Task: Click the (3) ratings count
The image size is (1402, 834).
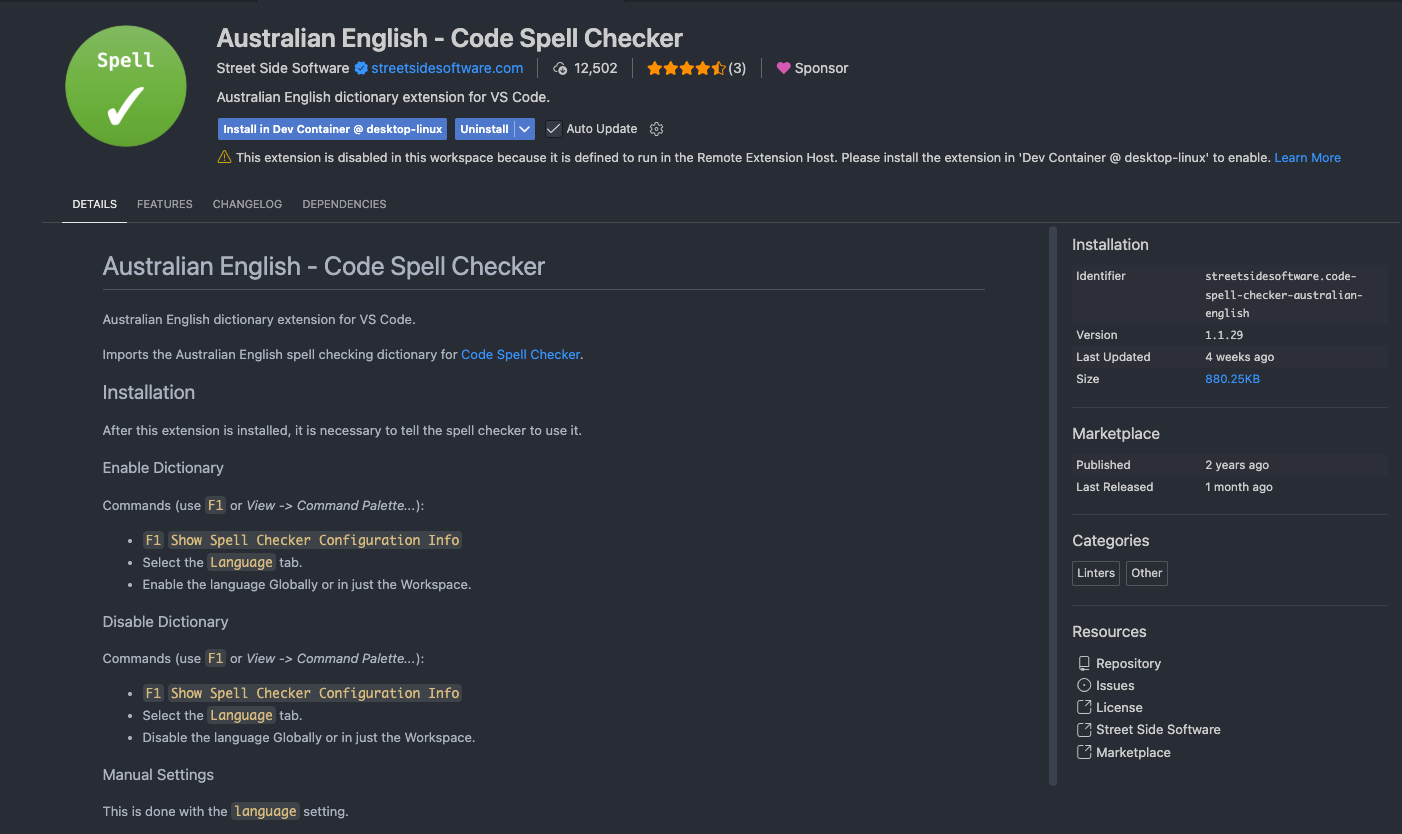Action: point(737,68)
